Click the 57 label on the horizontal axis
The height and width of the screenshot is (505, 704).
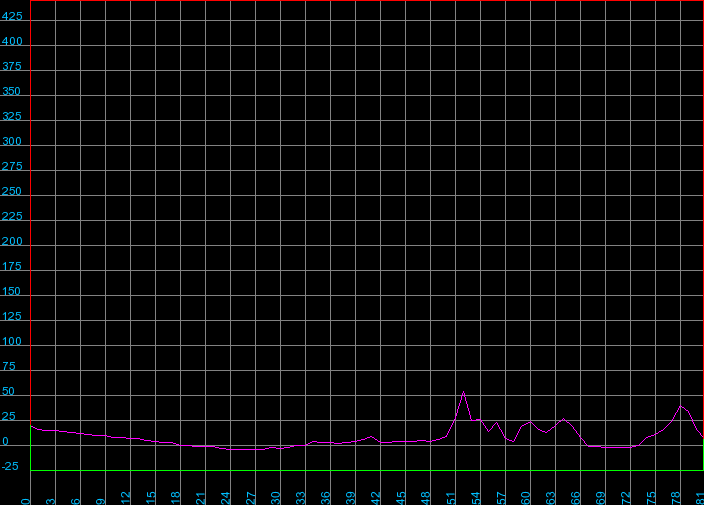(x=501, y=498)
